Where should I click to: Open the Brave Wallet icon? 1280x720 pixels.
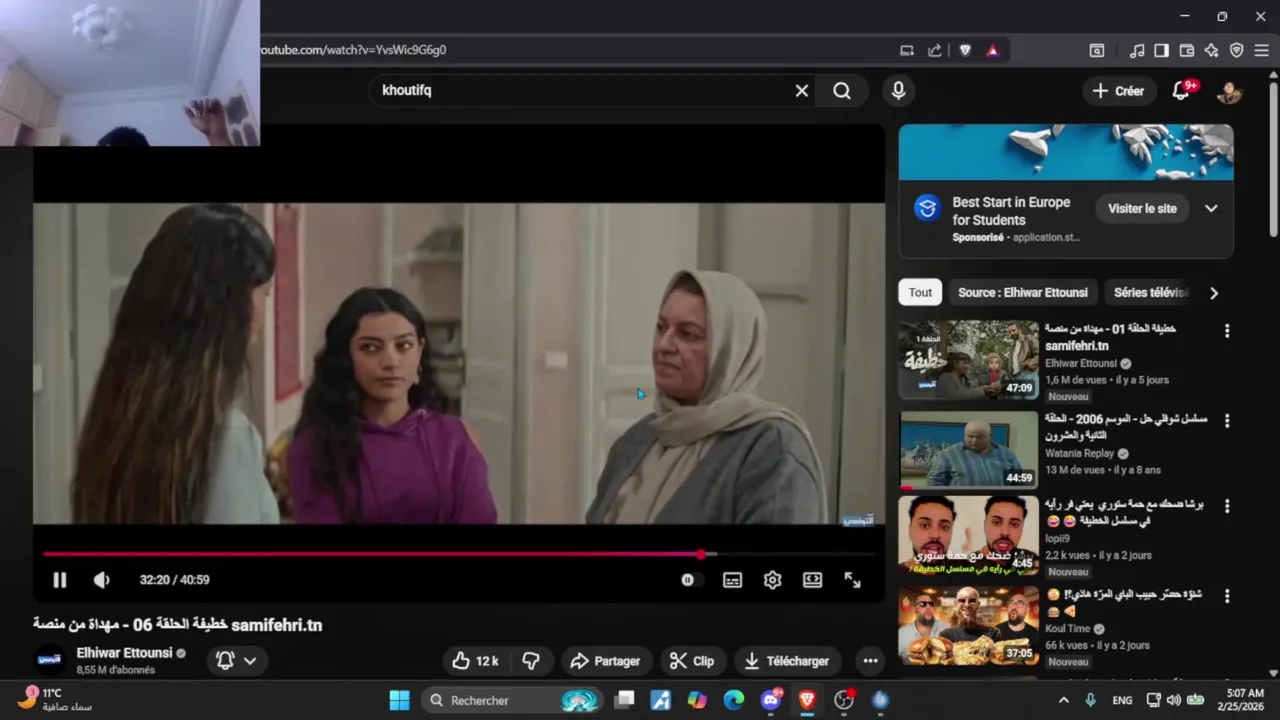(x=1187, y=50)
